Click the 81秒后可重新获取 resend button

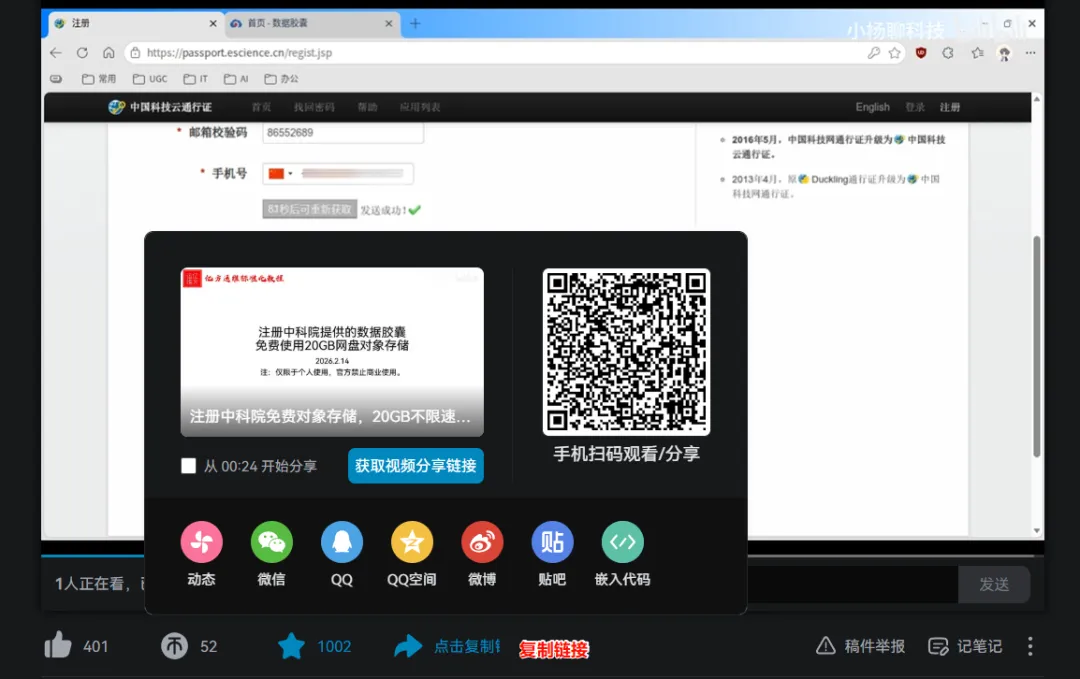click(x=309, y=209)
